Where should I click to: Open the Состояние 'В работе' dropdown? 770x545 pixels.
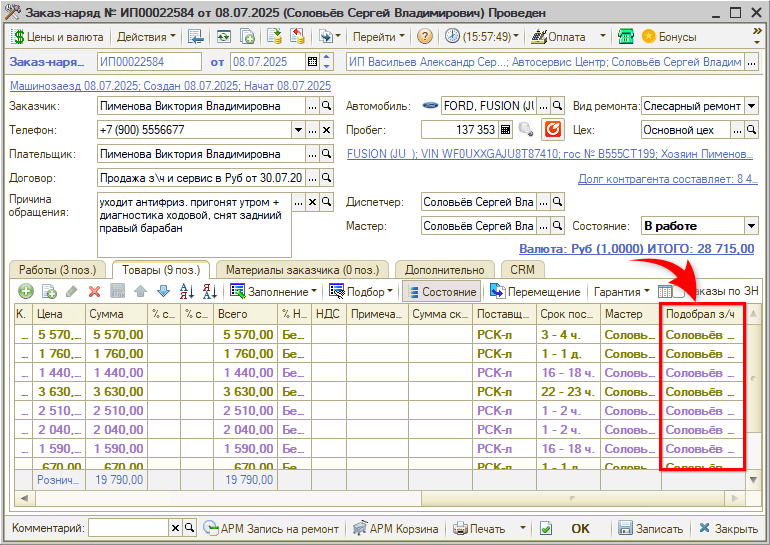point(751,226)
